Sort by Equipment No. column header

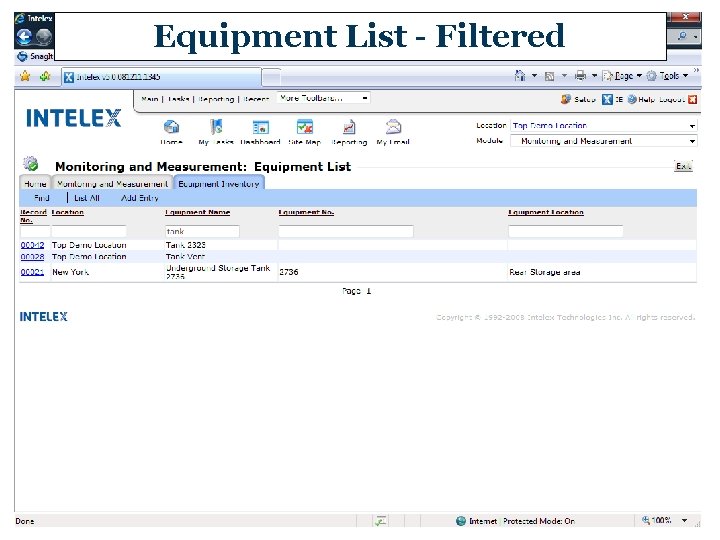(306, 212)
